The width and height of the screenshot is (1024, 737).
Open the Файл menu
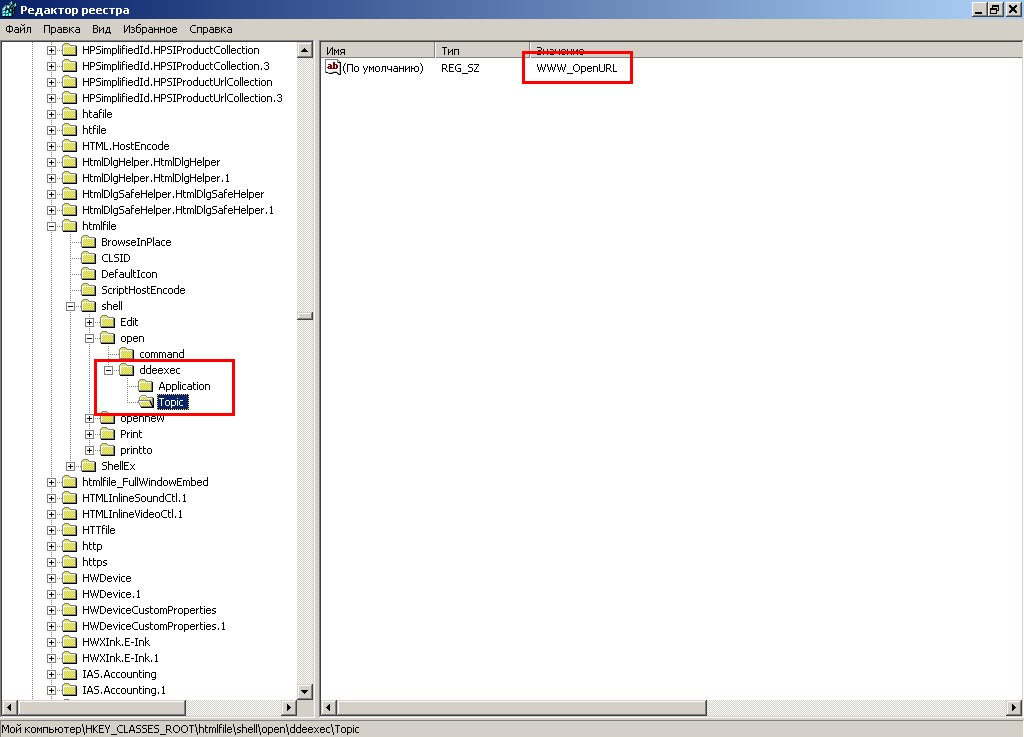[x=18, y=29]
